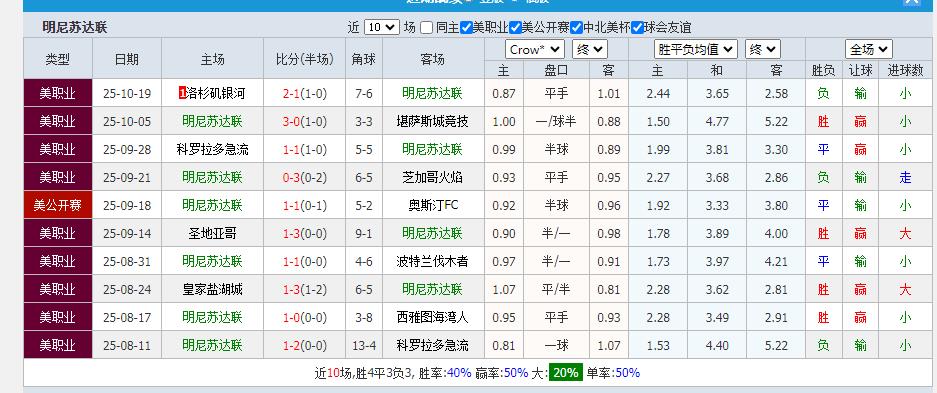Screen dimensions: 937x393
Task: Click the 1.07 home odds on 25-08-24
Action: click(x=504, y=290)
